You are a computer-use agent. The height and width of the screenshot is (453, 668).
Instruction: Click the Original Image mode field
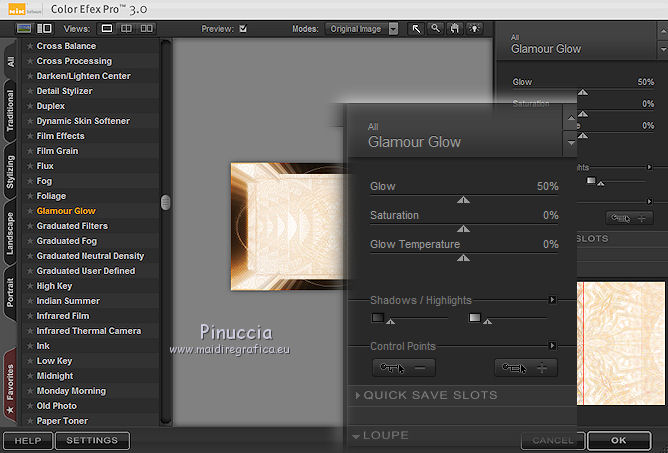(x=357, y=29)
